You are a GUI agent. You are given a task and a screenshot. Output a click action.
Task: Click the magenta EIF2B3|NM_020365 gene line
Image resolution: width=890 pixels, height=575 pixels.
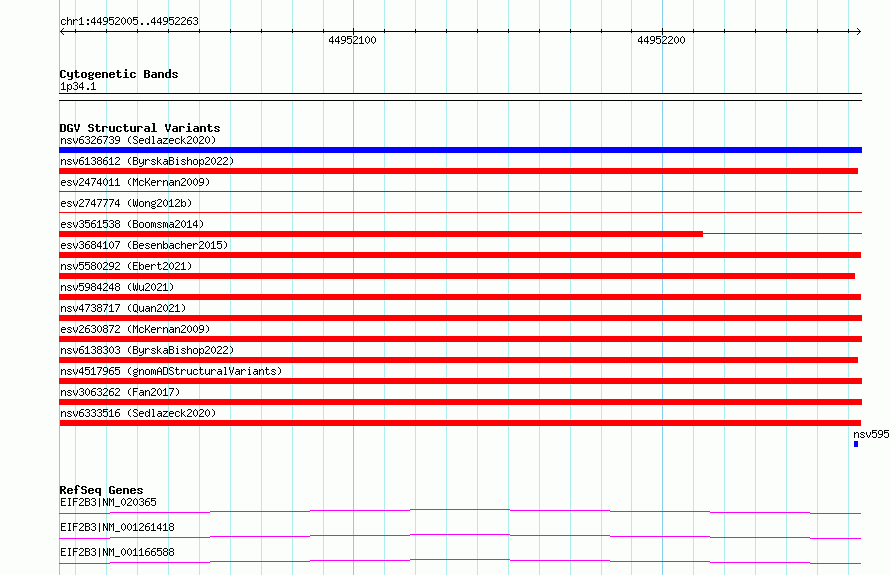pos(460,511)
